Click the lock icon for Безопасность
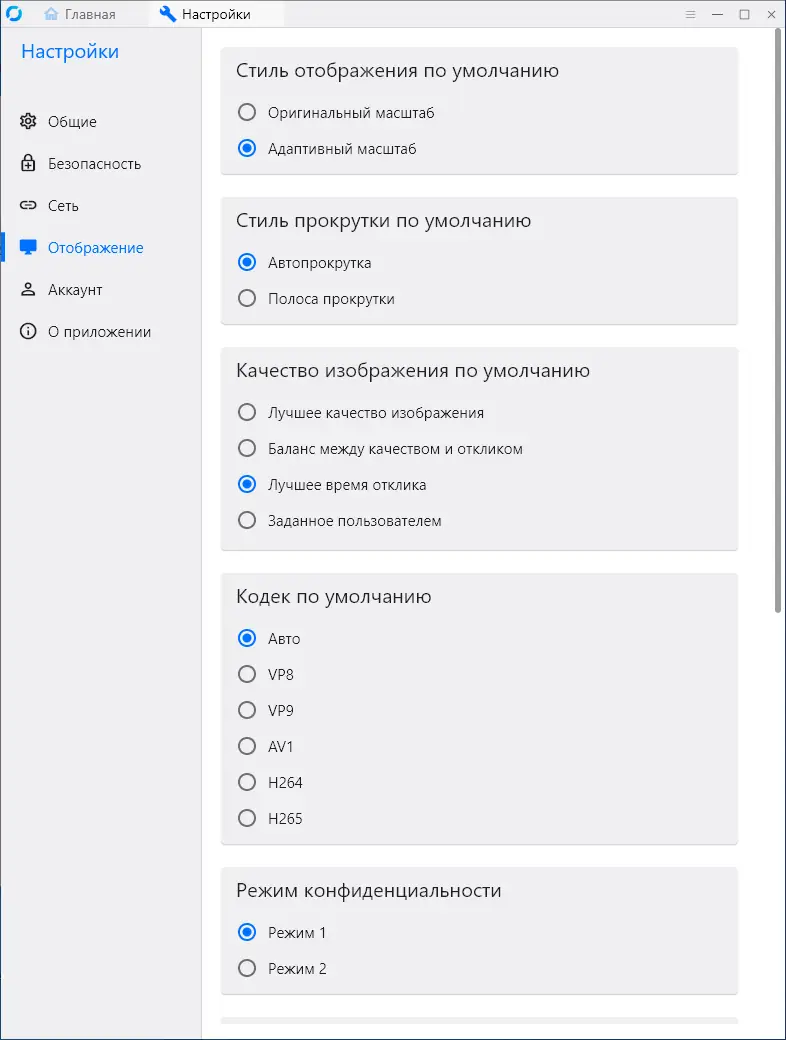The image size is (786, 1040). tap(28, 164)
